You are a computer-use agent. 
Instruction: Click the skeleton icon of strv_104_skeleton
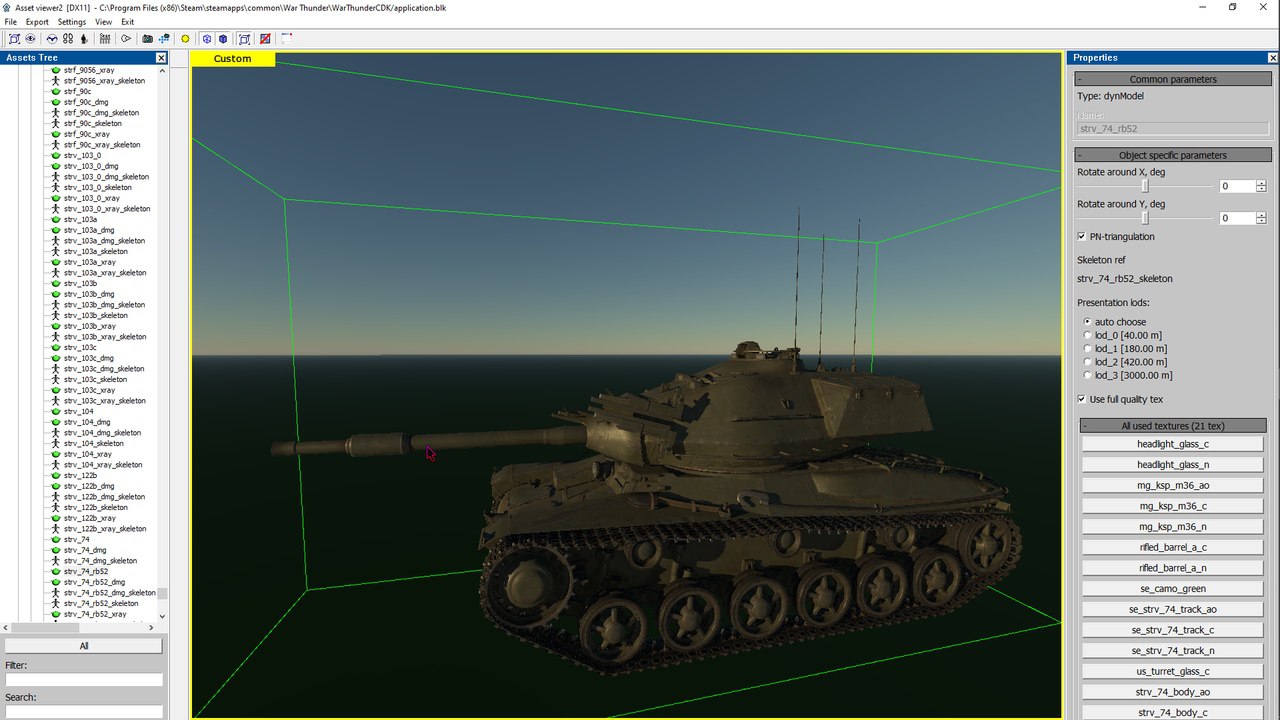(56, 443)
